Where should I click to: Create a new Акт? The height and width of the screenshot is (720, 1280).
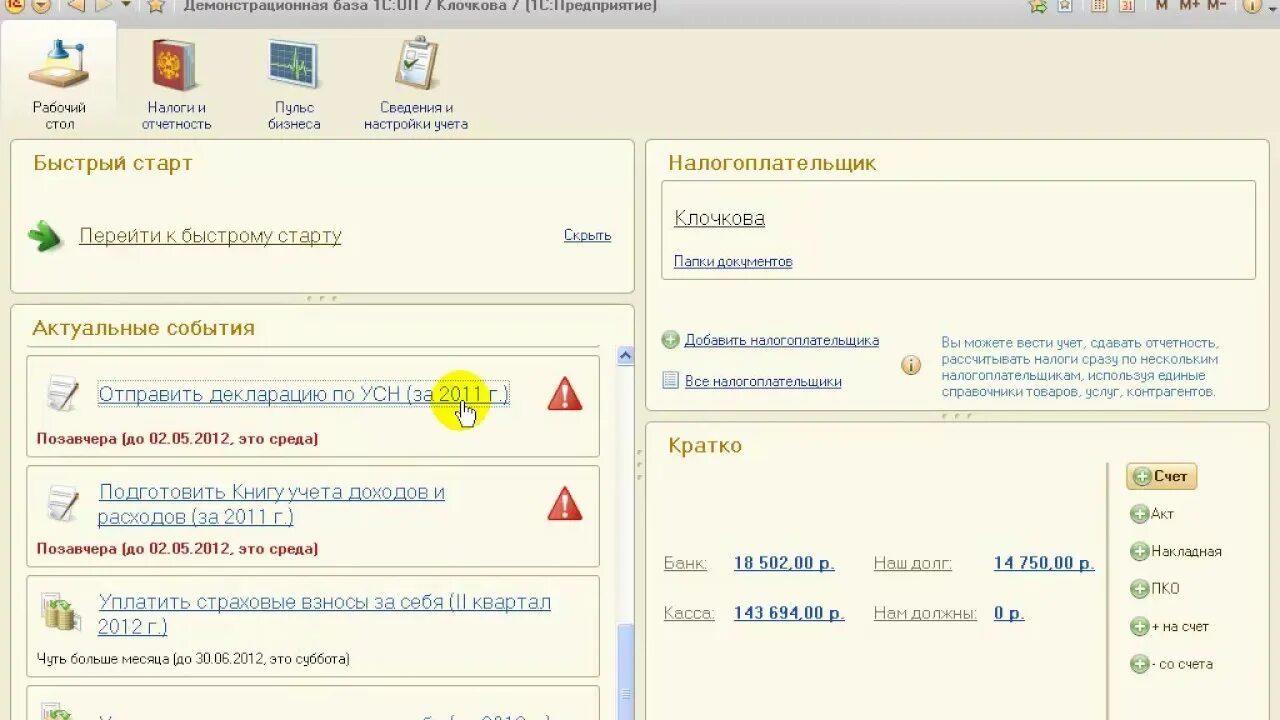(1152, 514)
